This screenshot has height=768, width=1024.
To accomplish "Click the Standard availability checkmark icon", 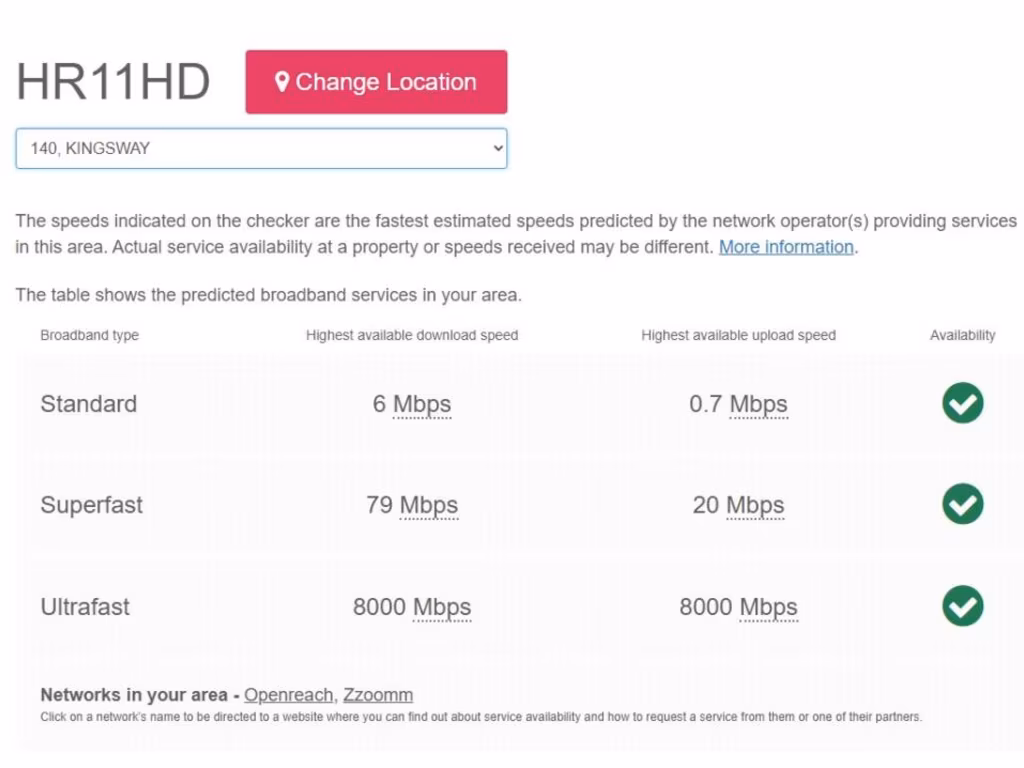I will pyautogui.click(x=962, y=404).
